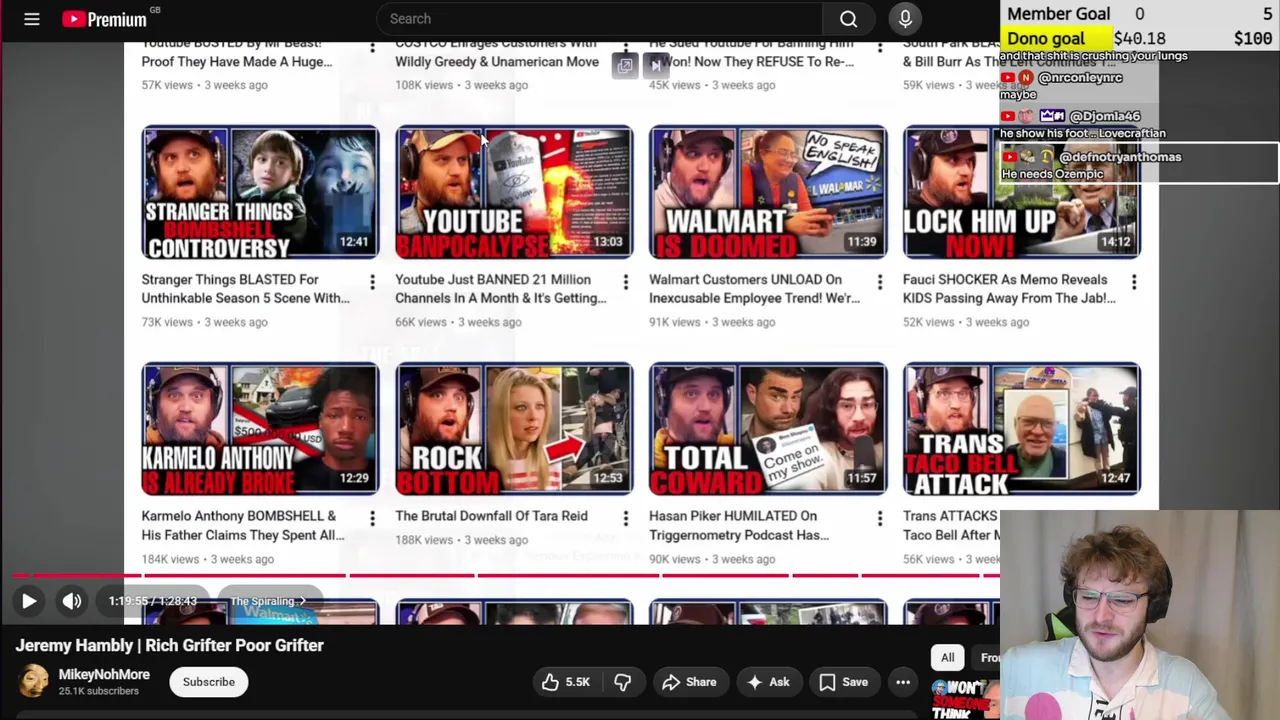Open Trans Taco Bell Attack thumbnail
1280x720 pixels.
pos(1021,429)
